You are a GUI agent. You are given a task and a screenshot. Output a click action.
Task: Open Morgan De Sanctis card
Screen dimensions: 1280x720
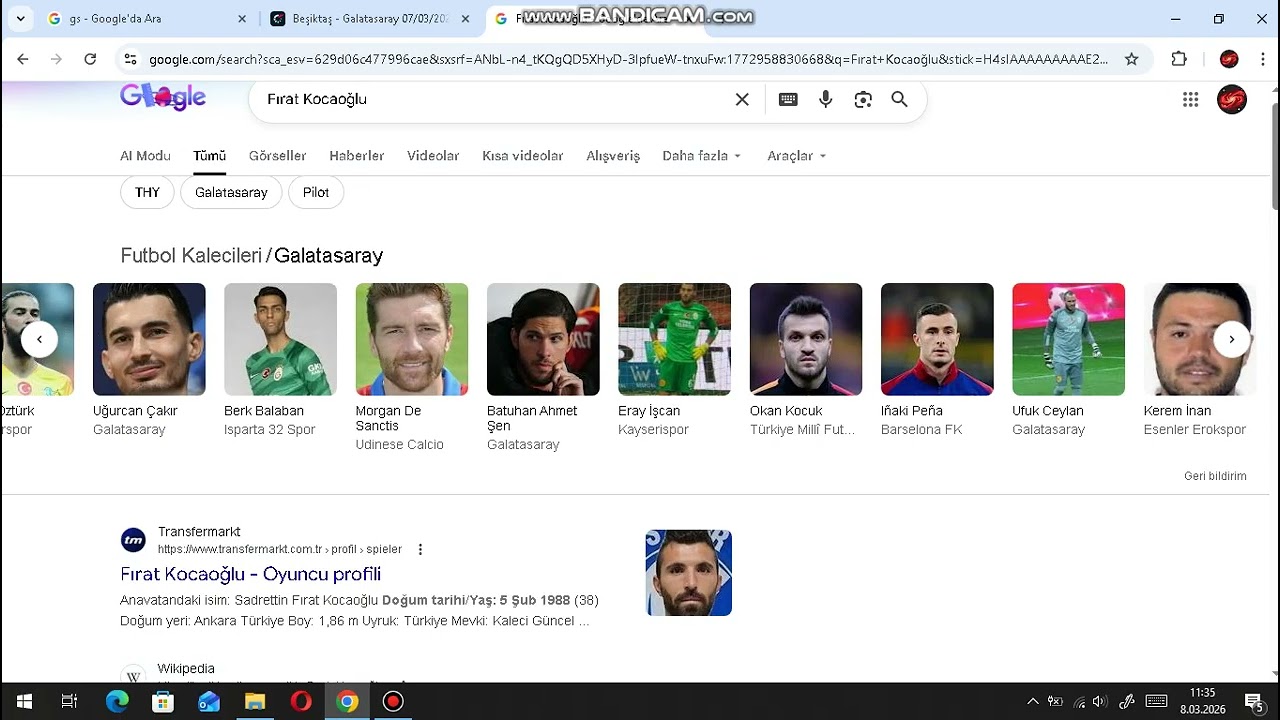(x=411, y=367)
